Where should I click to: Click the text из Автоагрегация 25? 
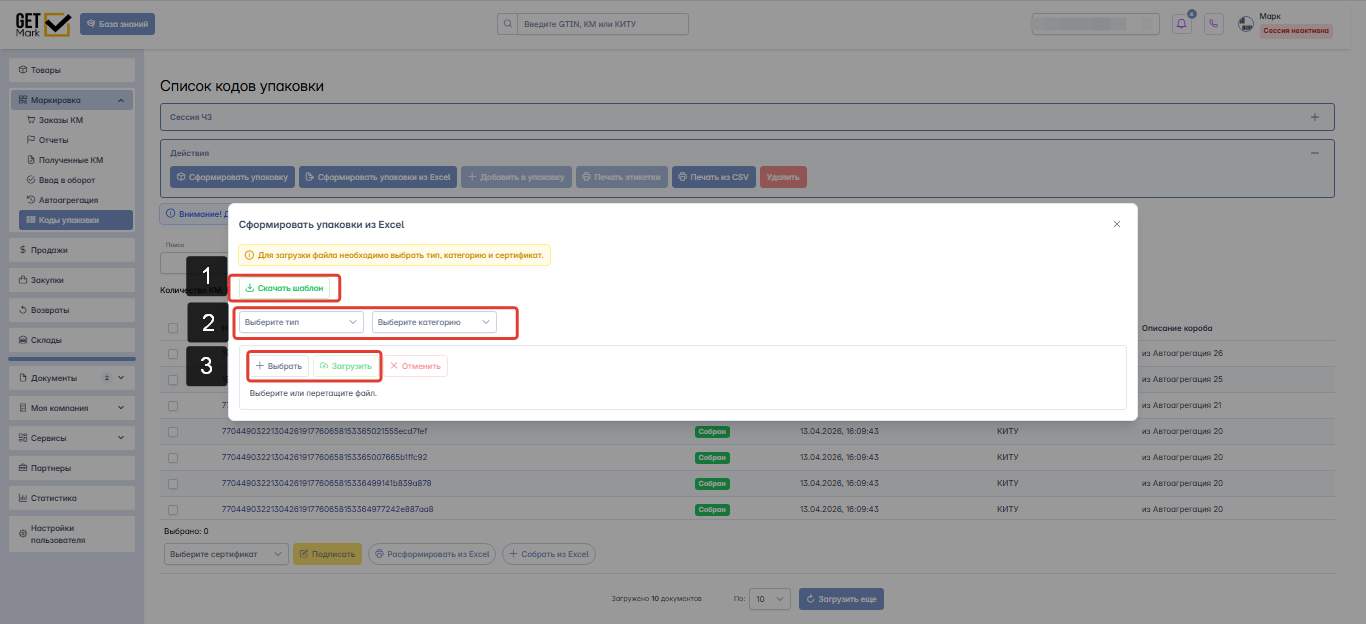click(1182, 380)
